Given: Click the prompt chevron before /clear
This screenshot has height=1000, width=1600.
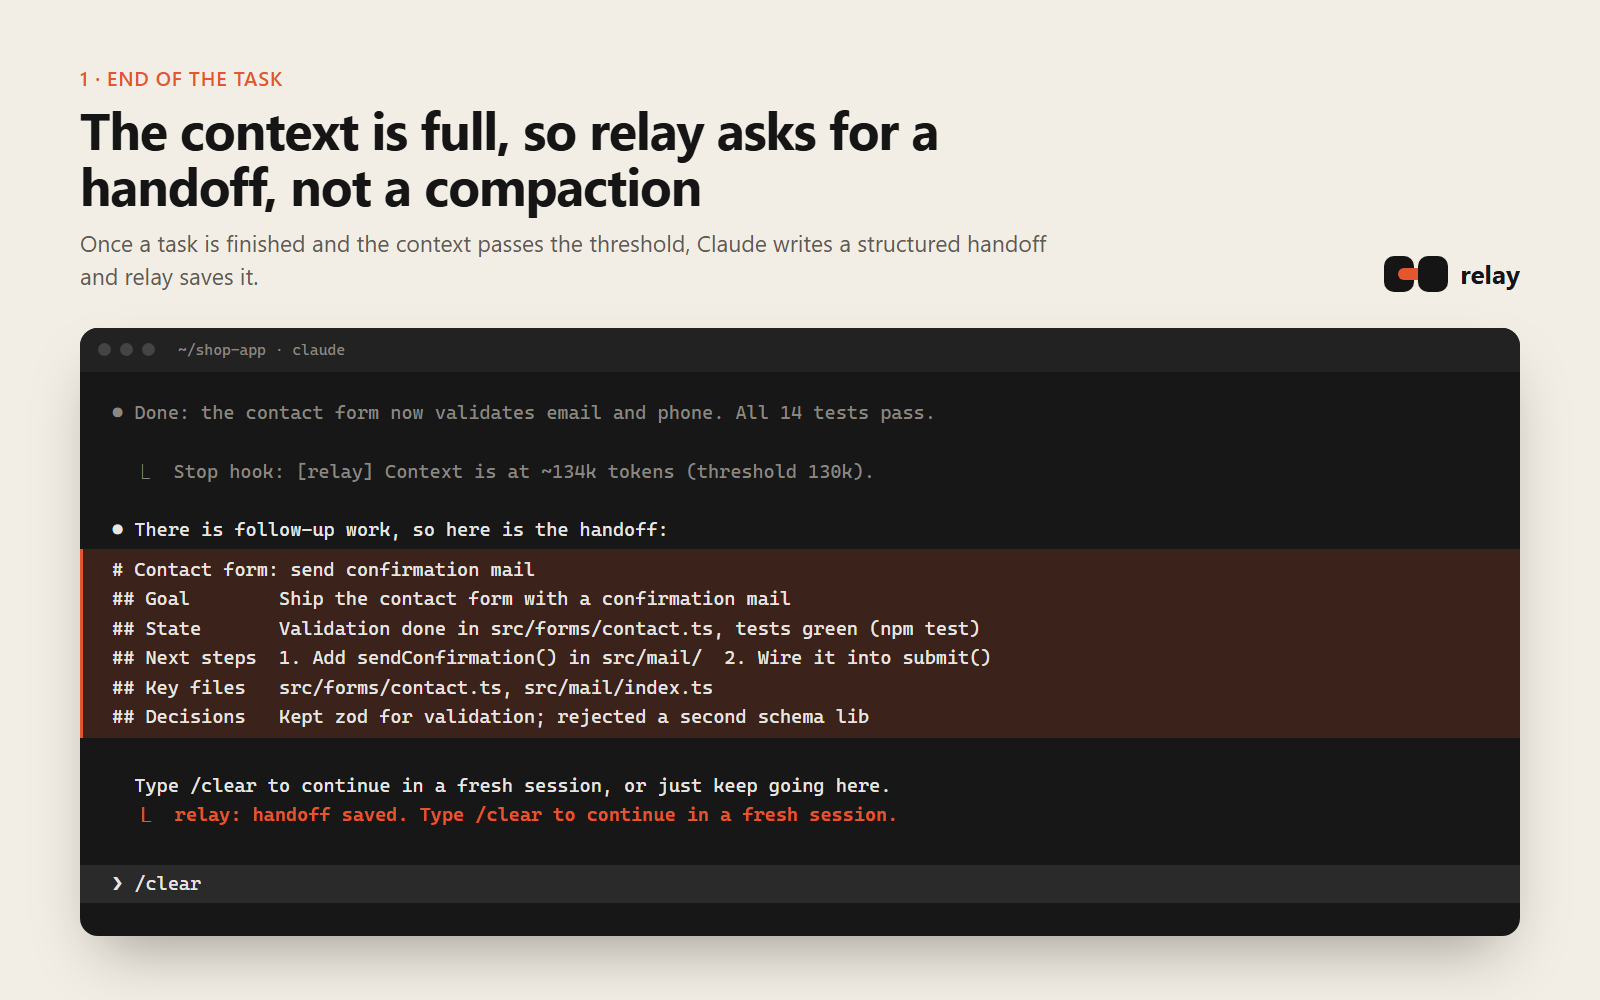Looking at the screenshot, I should tap(117, 883).
